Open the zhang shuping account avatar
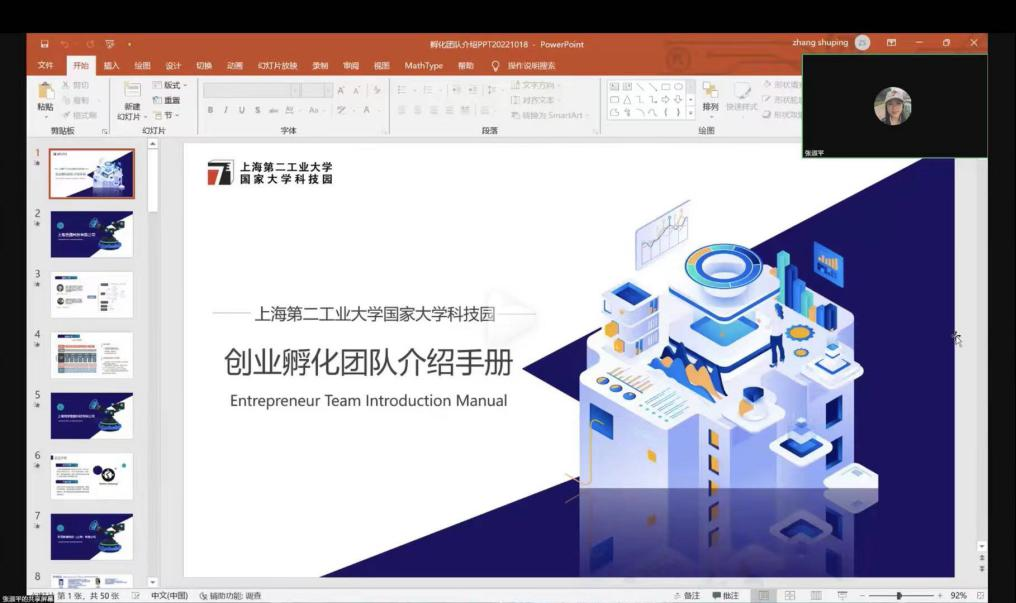Viewport: 1016px width, 603px height. pos(862,43)
